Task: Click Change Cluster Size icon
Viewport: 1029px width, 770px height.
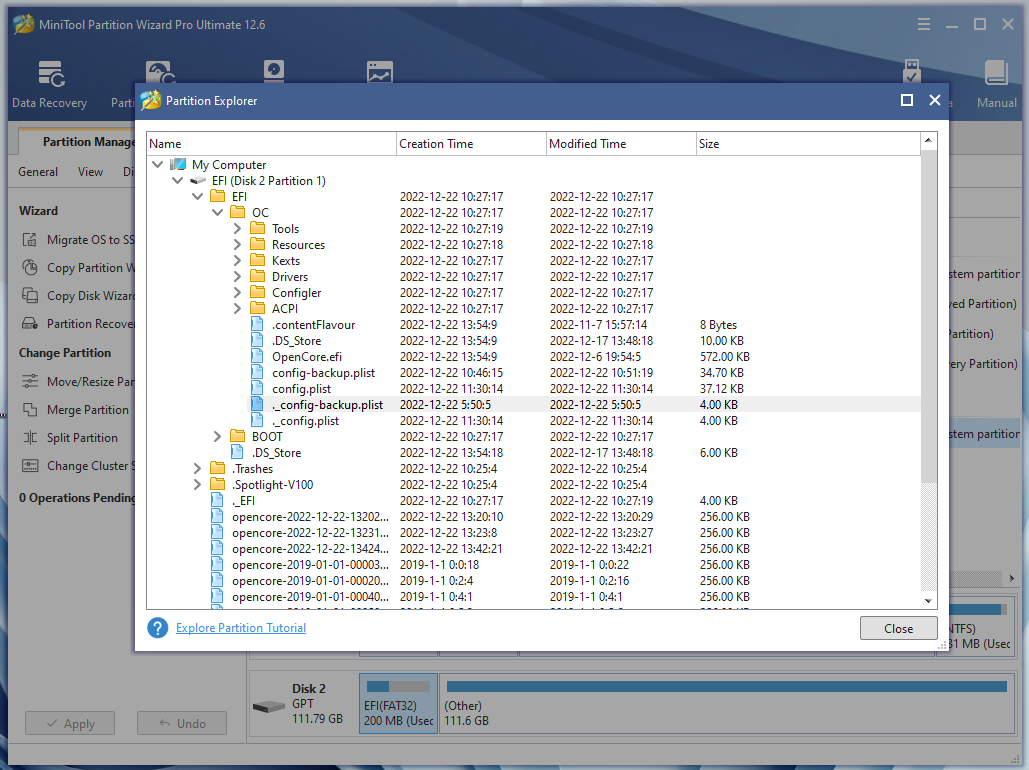Action: pyautogui.click(x=30, y=465)
